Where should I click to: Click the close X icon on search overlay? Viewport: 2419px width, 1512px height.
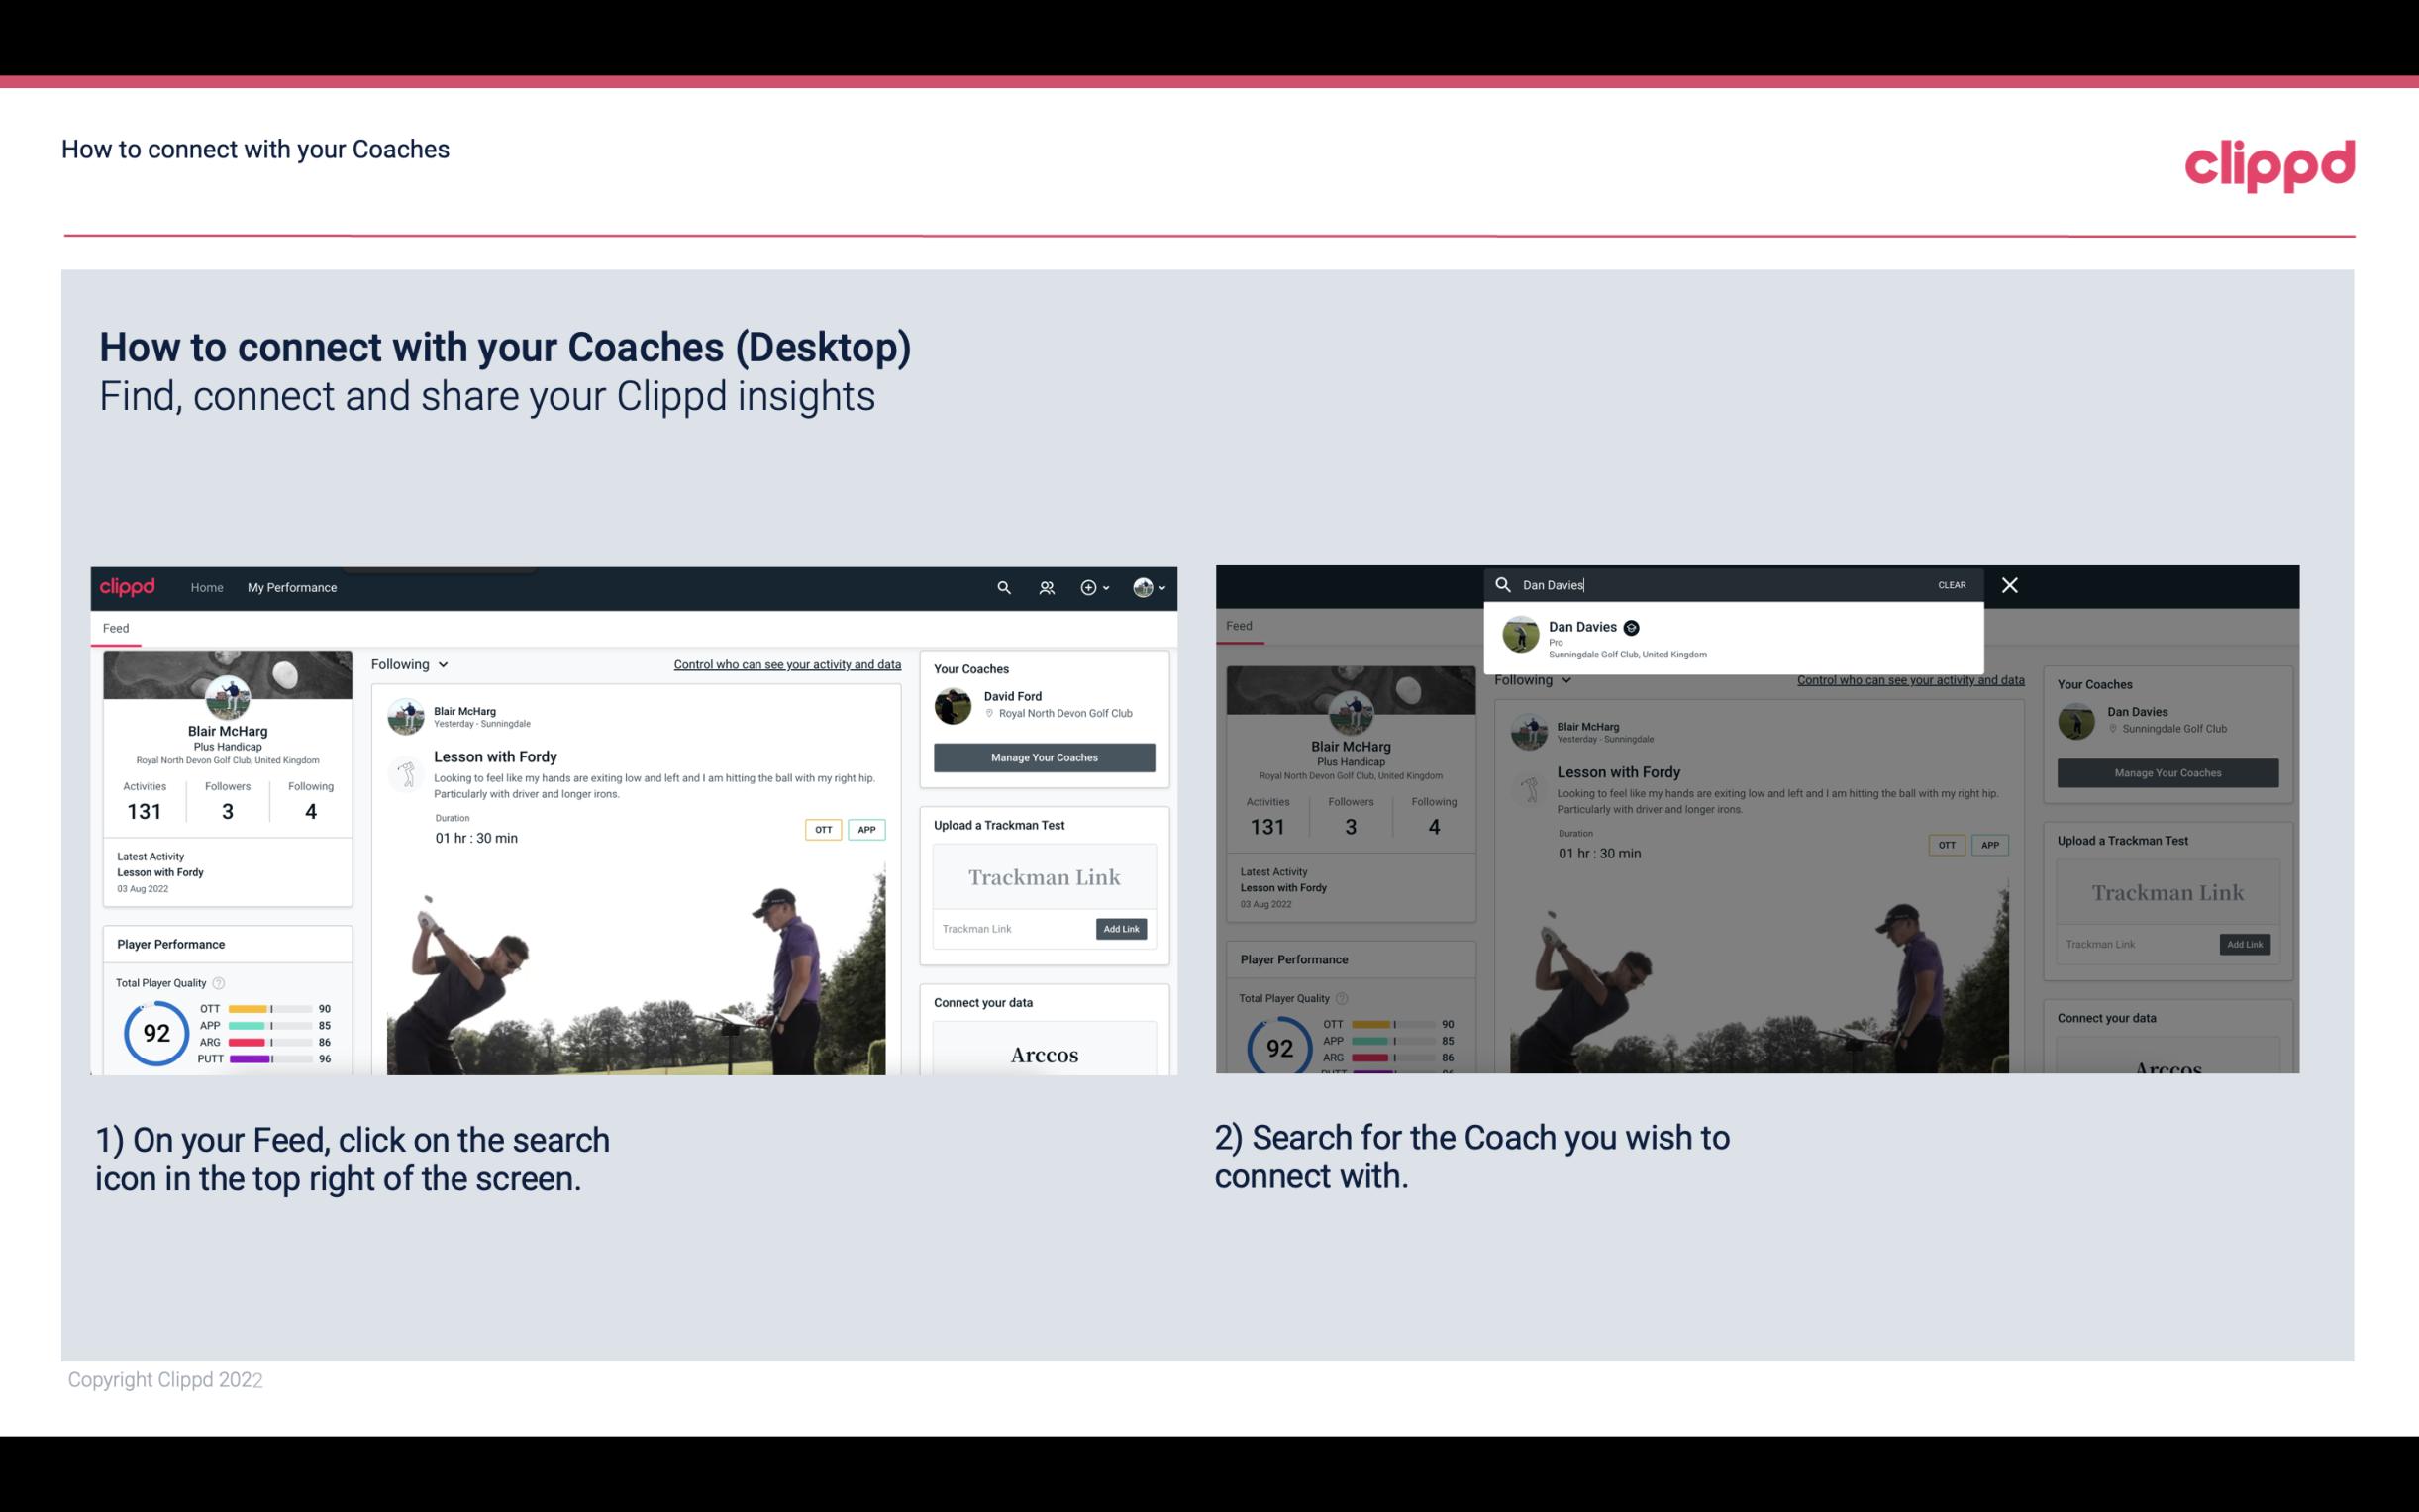coord(2010,583)
